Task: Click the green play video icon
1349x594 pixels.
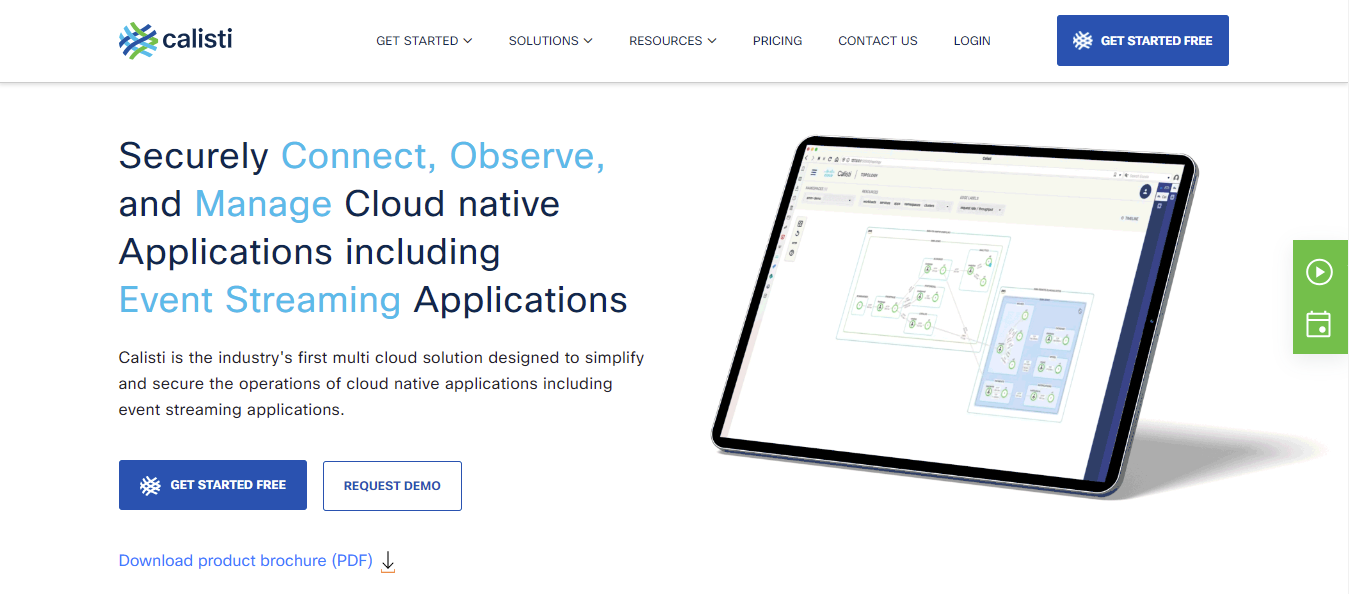Action: tap(1319, 271)
